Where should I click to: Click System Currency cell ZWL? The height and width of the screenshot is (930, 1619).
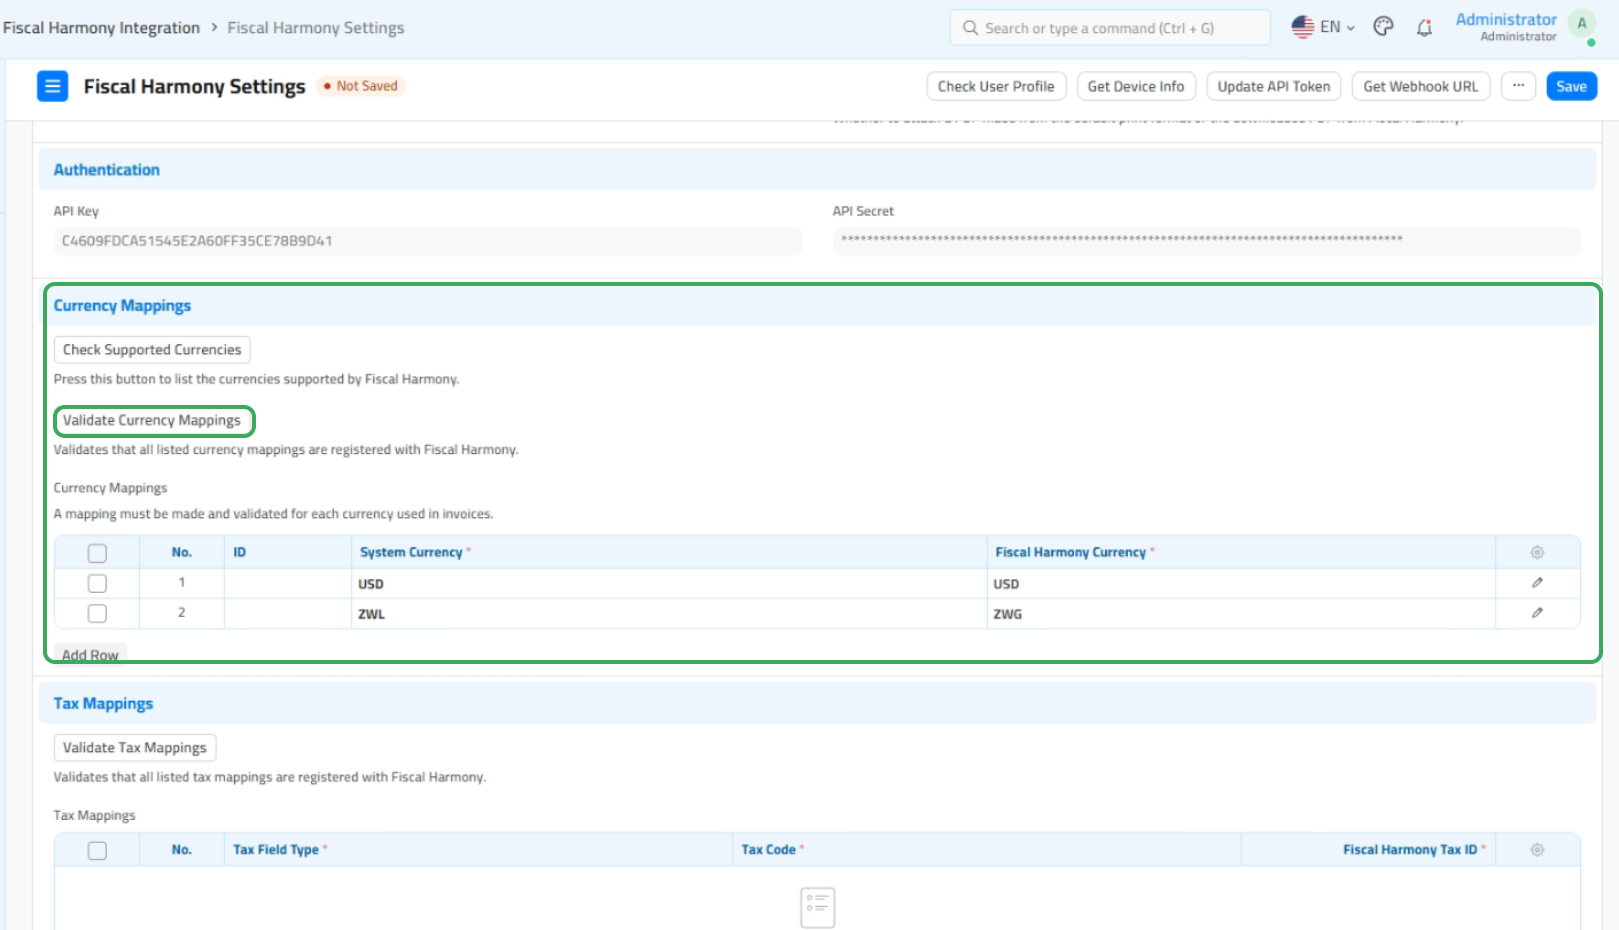tap(669, 614)
